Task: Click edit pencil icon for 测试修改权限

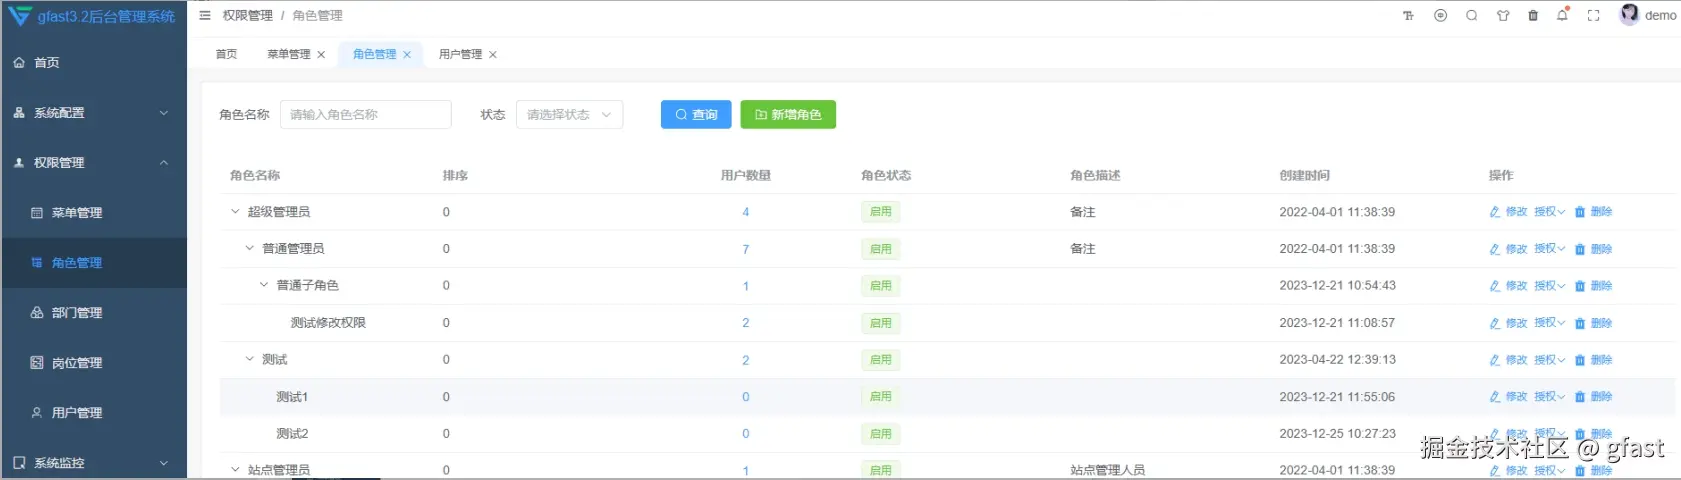Action: click(x=1495, y=323)
